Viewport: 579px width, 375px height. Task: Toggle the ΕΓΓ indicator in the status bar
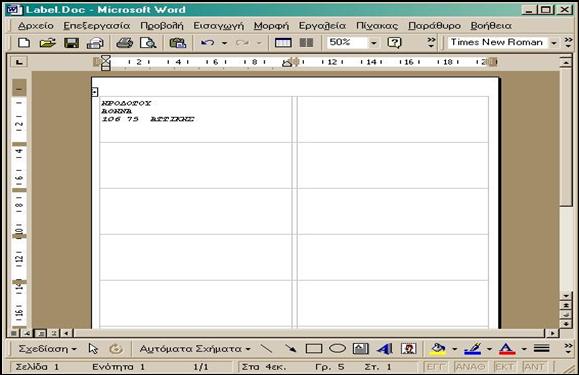436,367
